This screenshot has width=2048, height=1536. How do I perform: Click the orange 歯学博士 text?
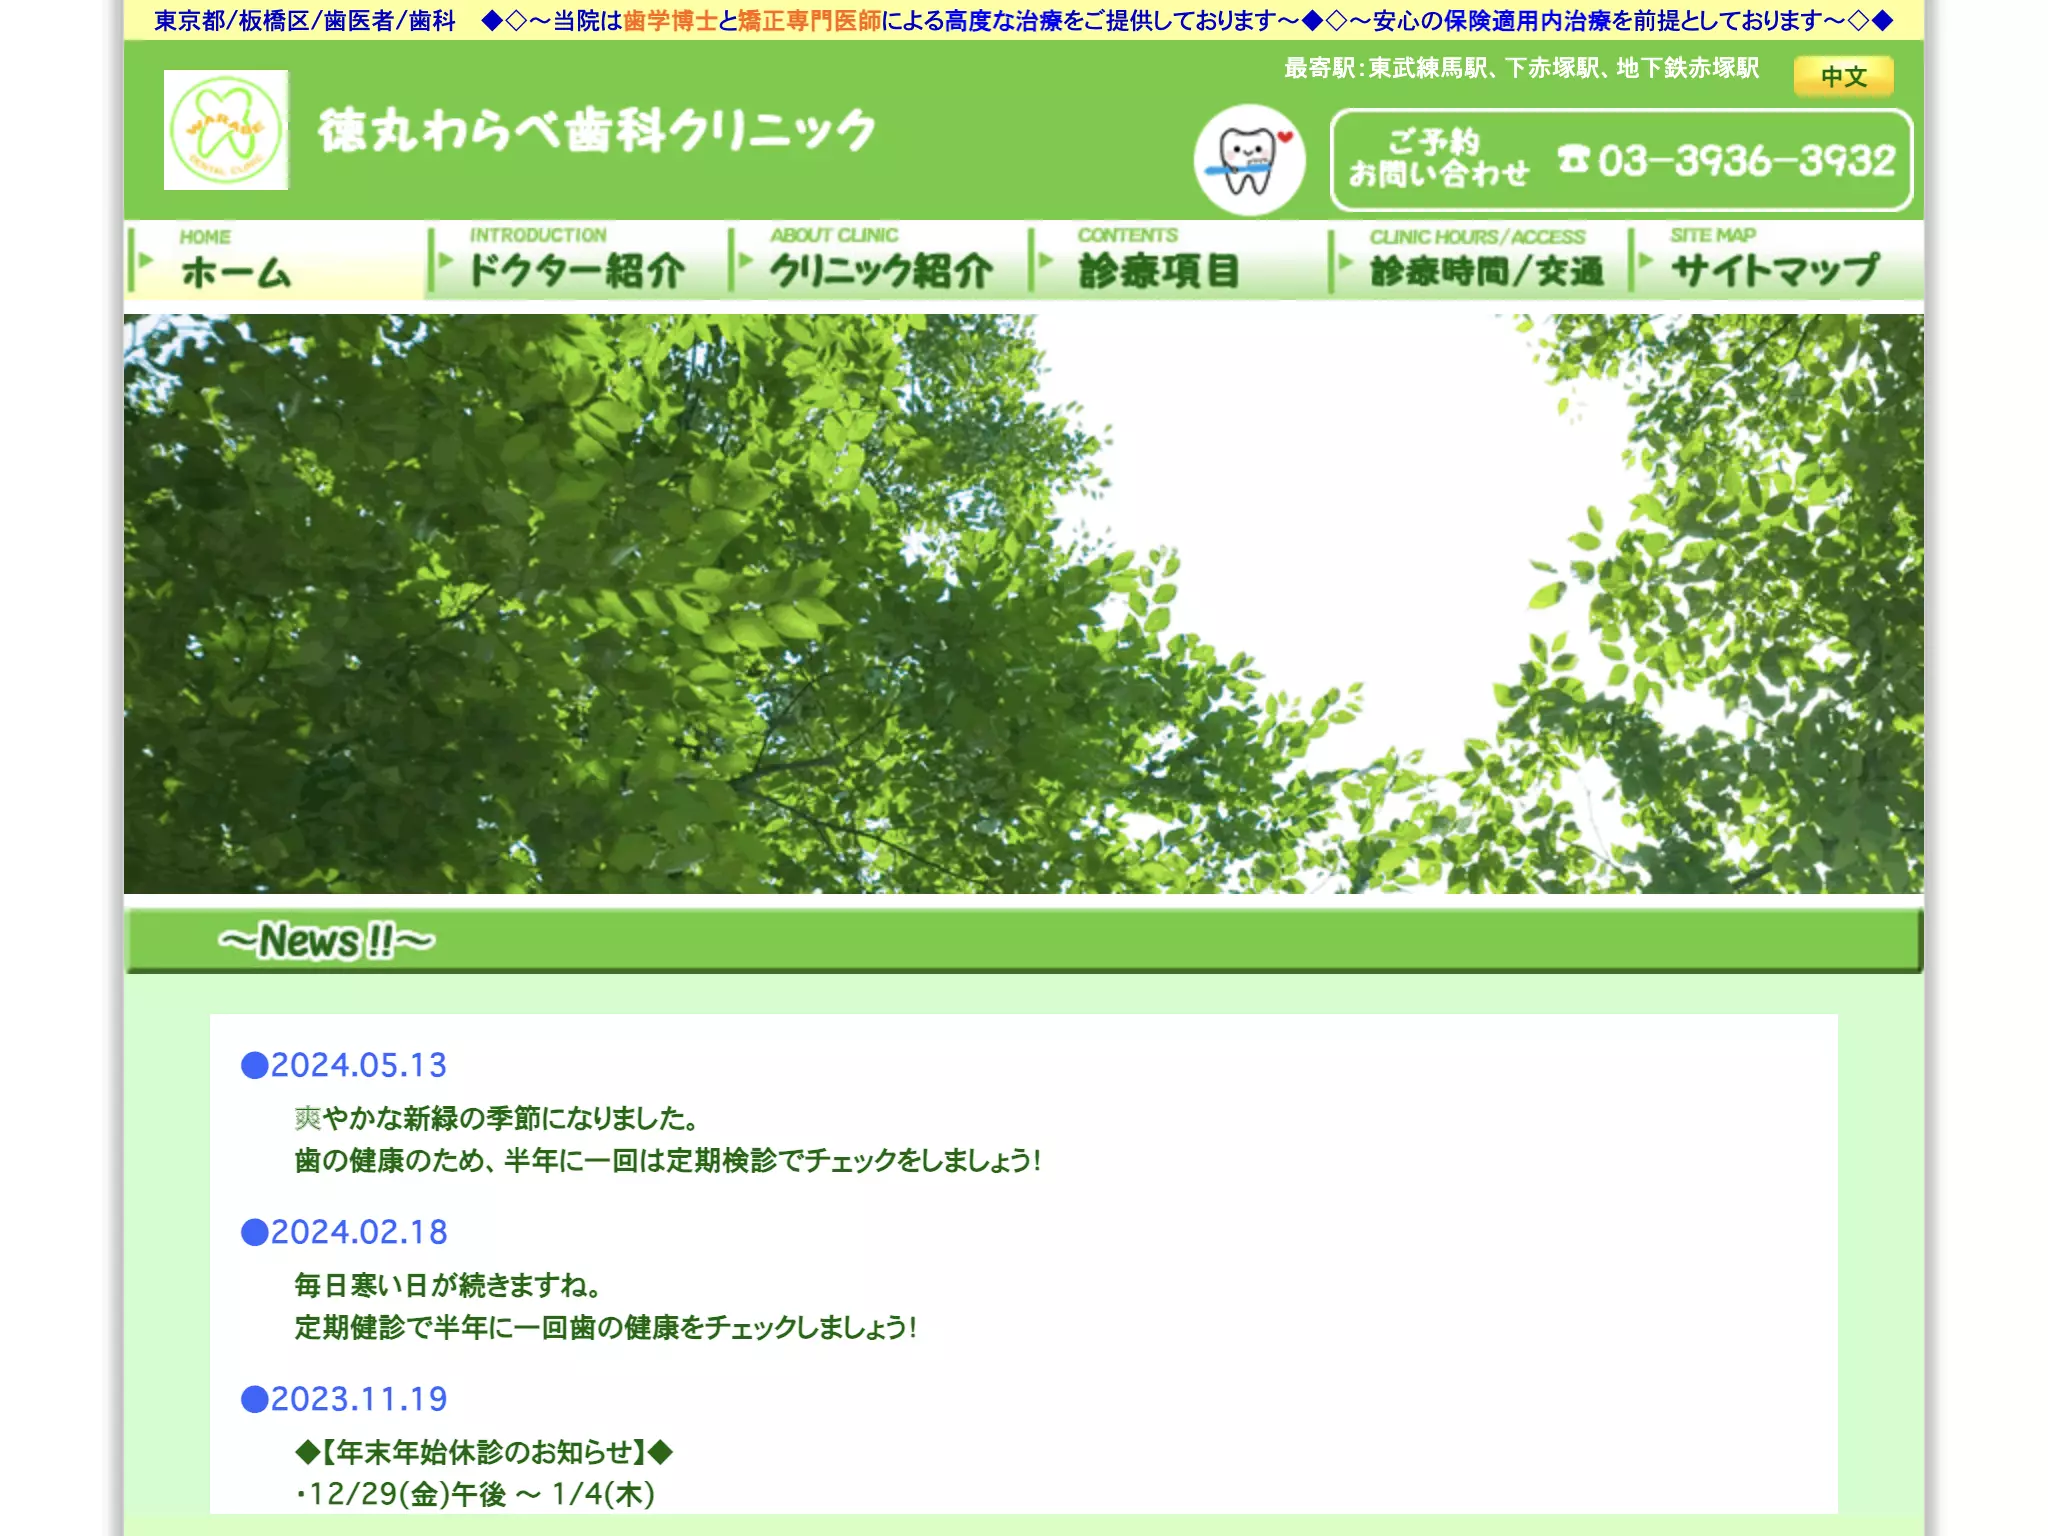(670, 21)
